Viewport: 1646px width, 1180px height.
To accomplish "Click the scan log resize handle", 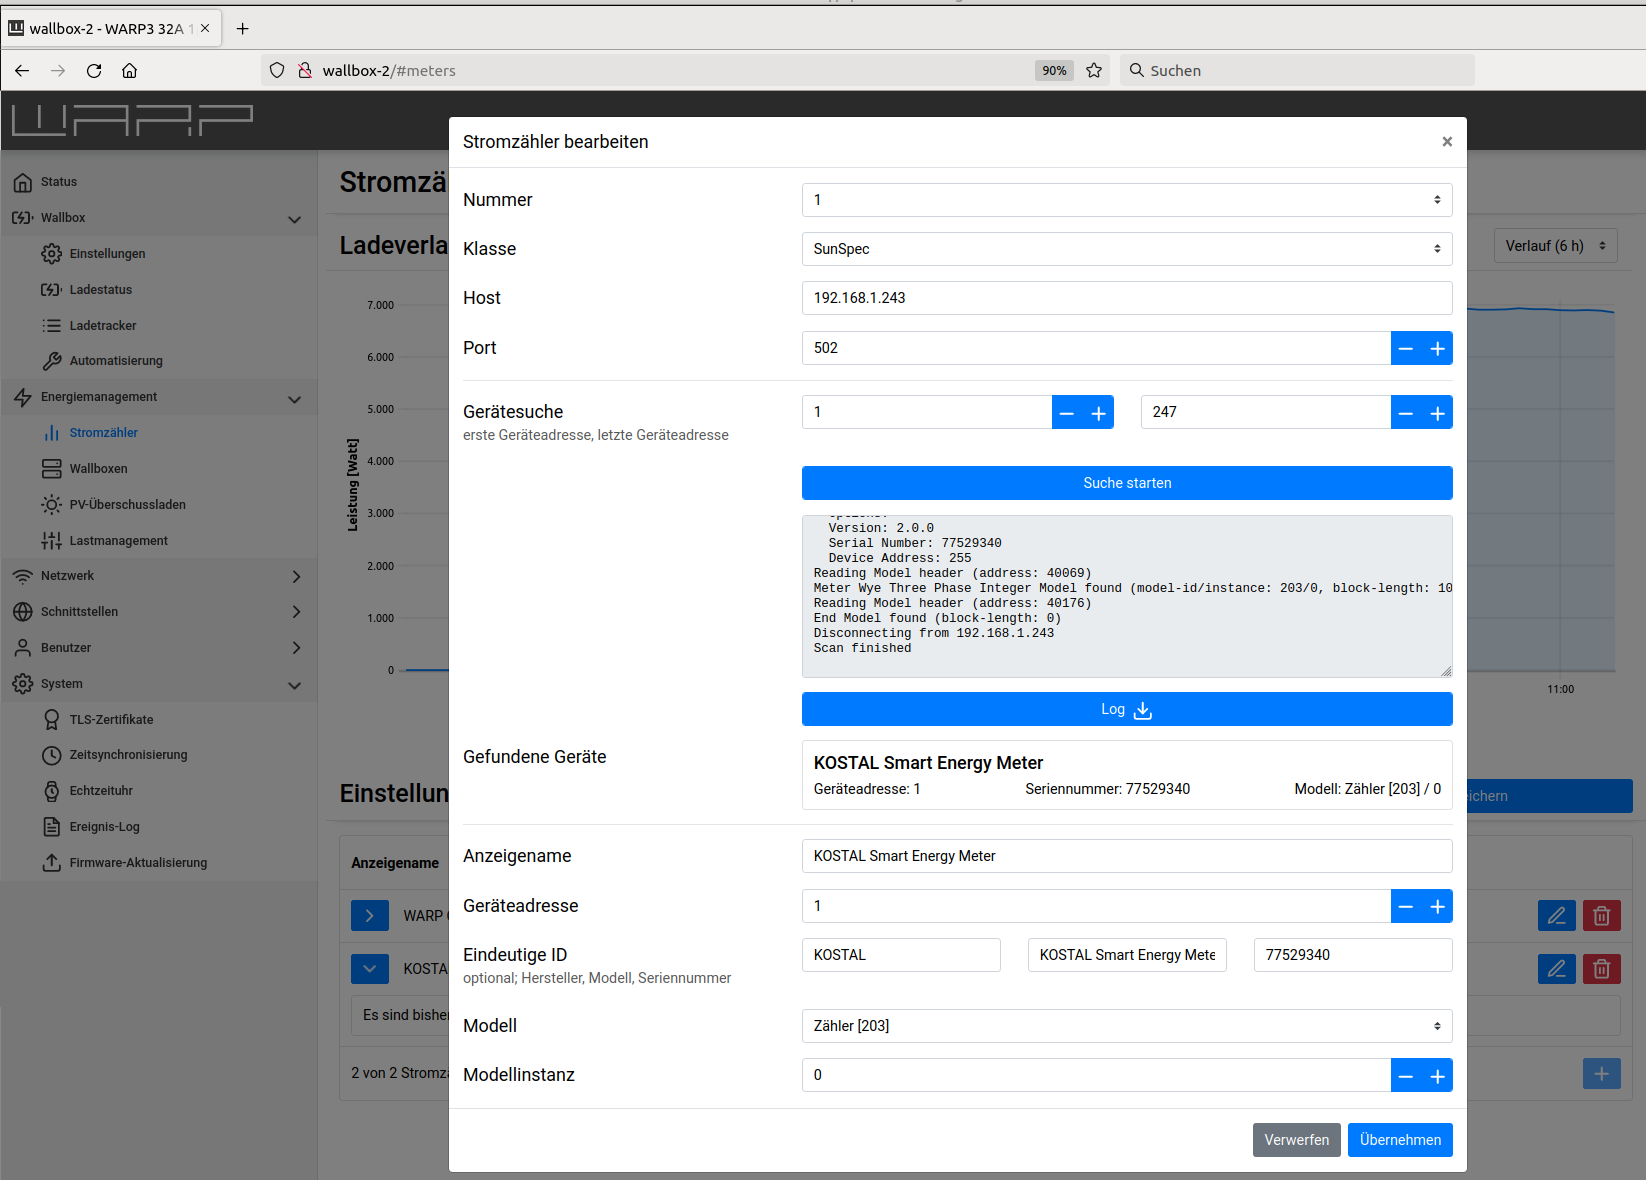I will click(x=1446, y=672).
